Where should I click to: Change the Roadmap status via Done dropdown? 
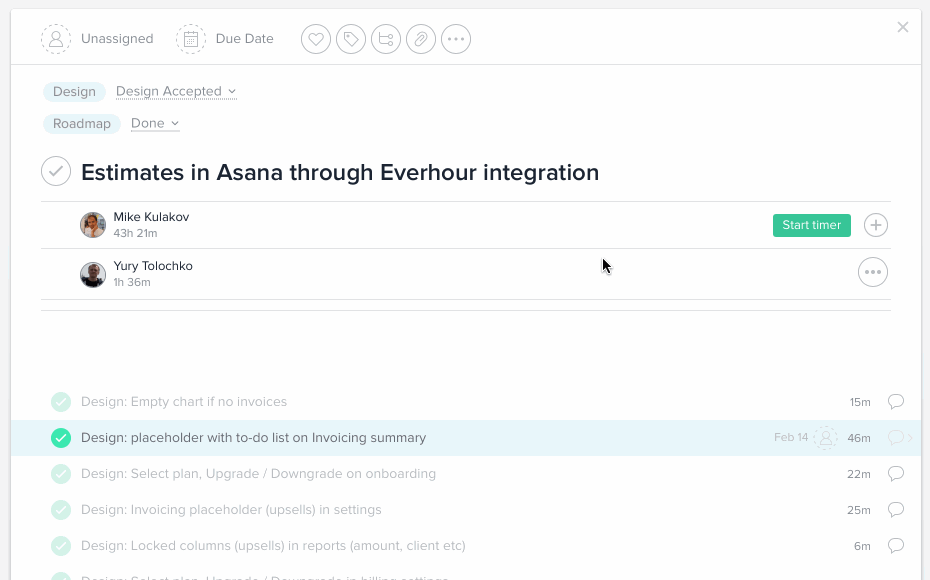[x=154, y=123]
